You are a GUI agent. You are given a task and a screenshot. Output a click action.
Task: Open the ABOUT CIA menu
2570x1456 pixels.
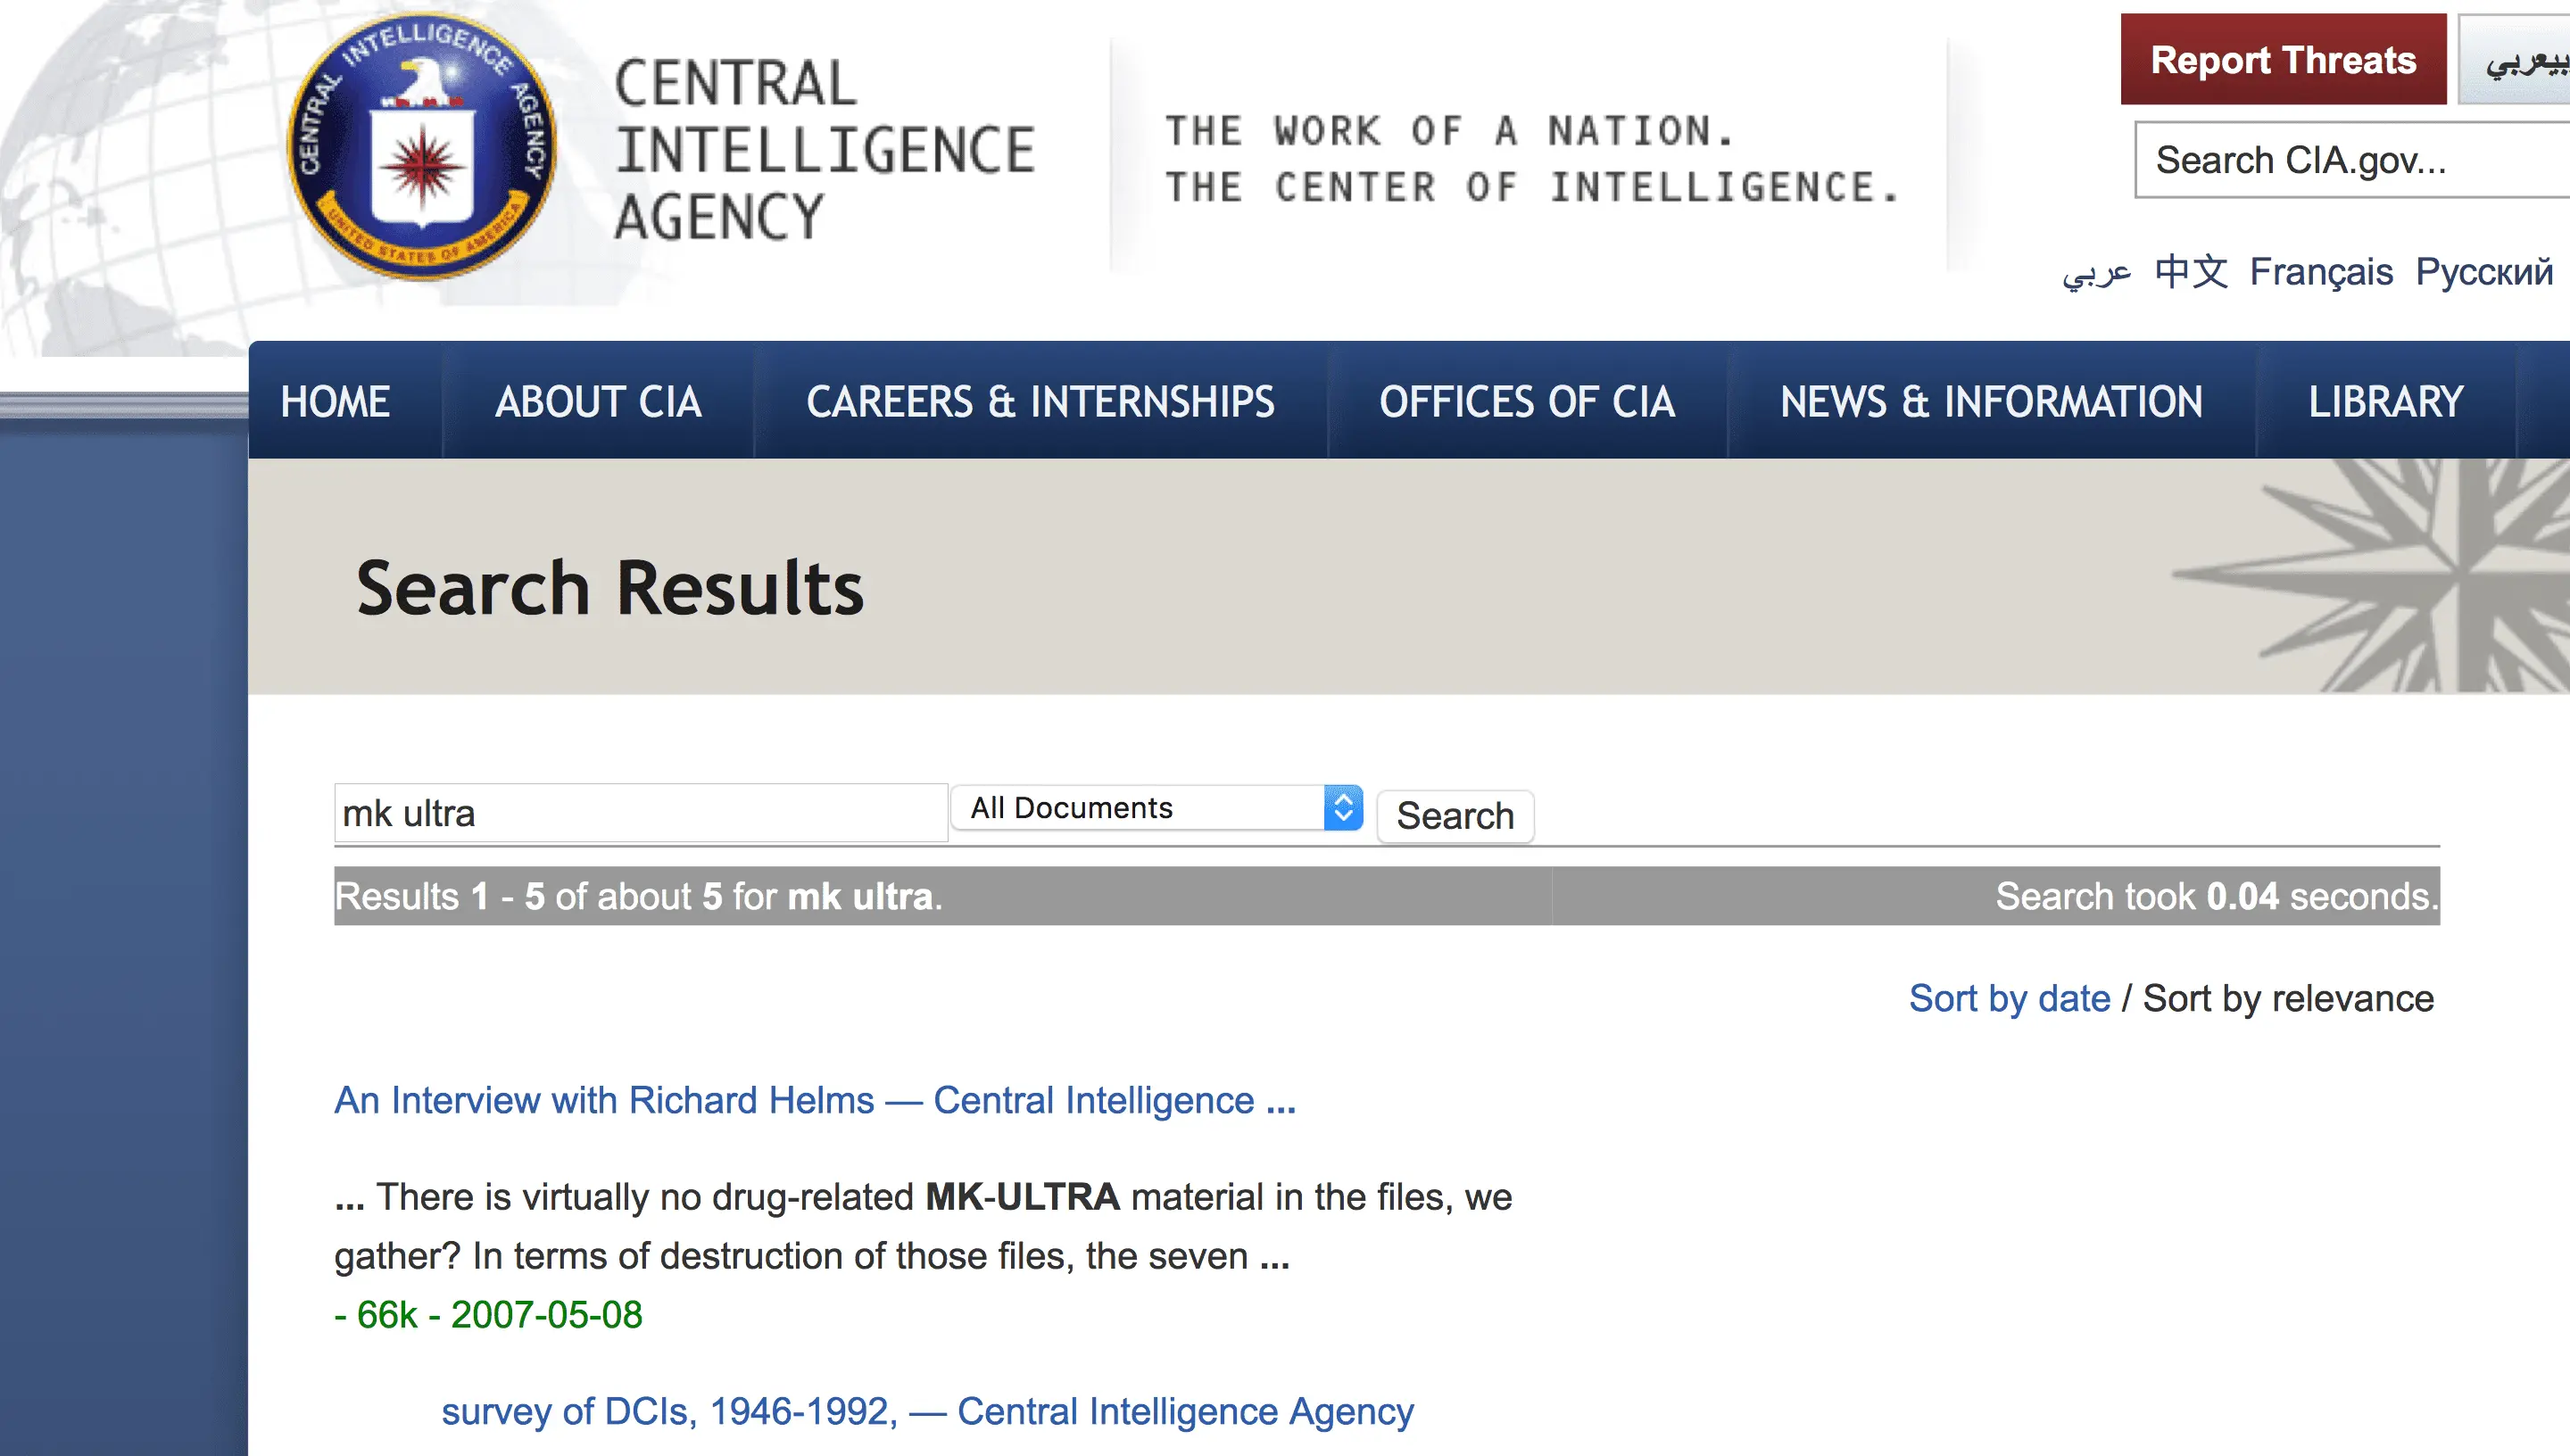(598, 402)
